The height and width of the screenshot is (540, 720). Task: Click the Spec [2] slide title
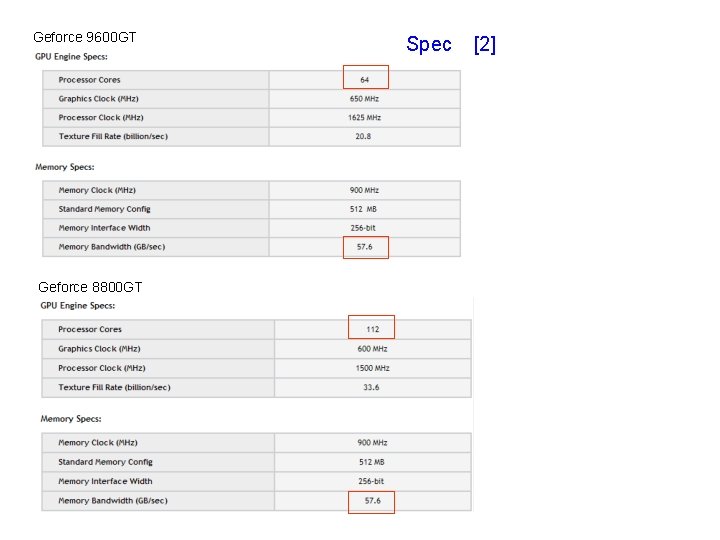(451, 44)
